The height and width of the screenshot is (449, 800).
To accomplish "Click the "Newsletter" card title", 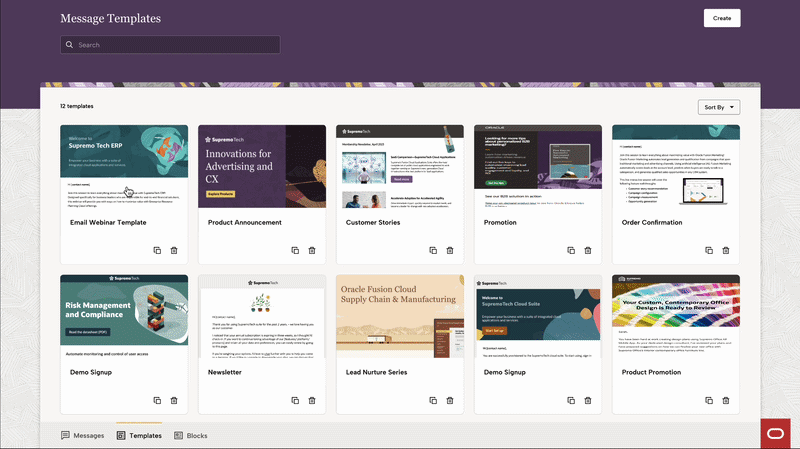I will pos(224,372).
